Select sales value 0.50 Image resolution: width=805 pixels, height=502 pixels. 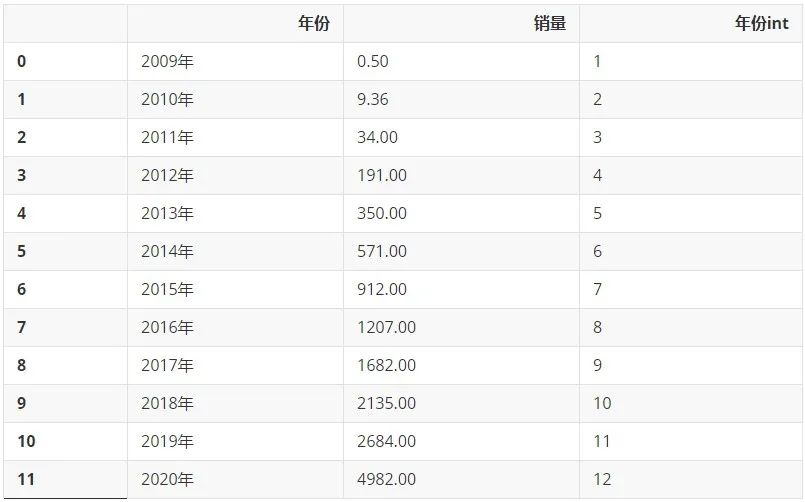[x=372, y=62]
